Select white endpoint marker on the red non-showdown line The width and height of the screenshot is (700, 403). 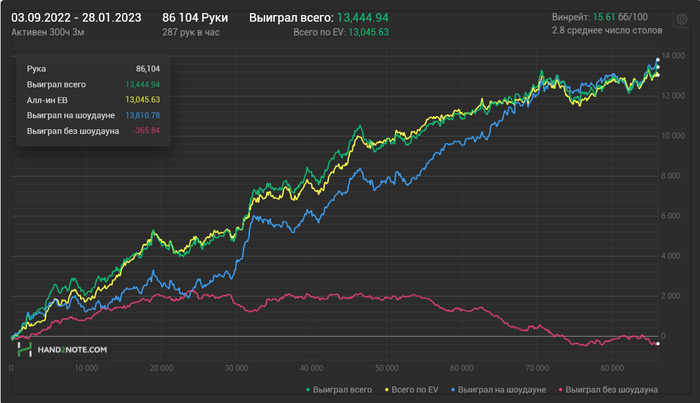[x=658, y=344]
